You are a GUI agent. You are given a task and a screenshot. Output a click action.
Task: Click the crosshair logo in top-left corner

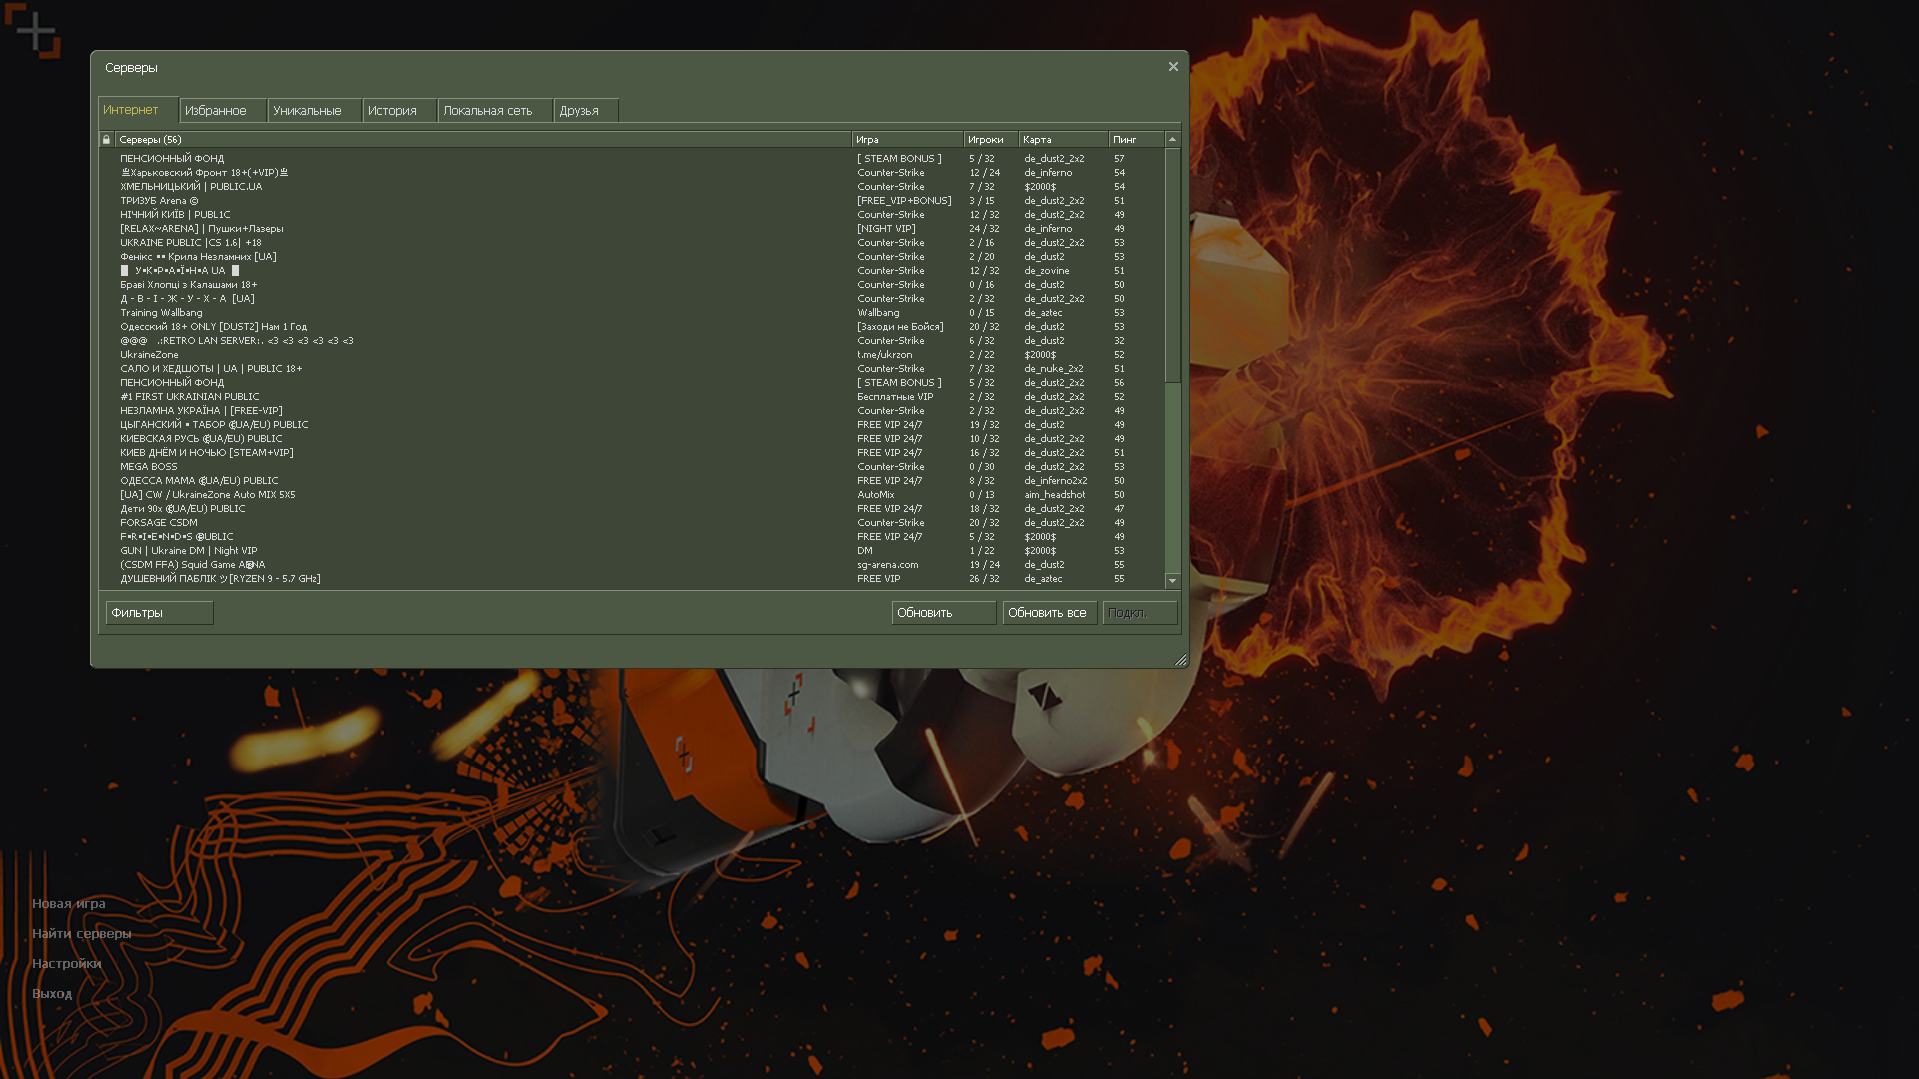[34, 33]
